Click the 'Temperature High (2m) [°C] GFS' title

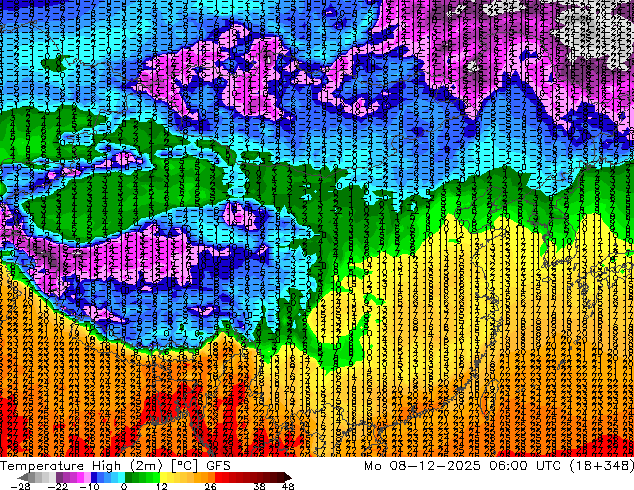point(115,466)
